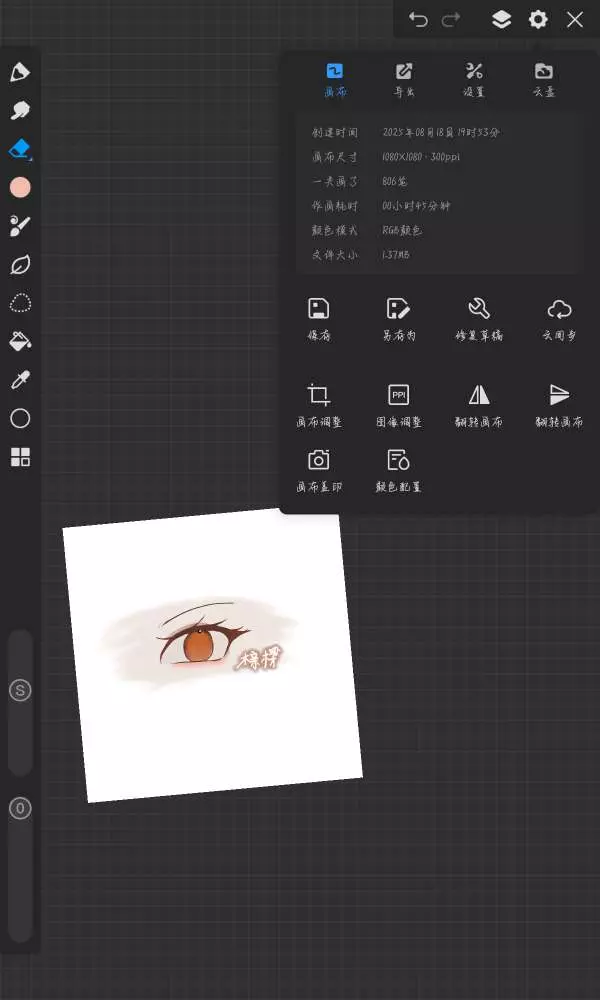The height and width of the screenshot is (1000, 600).
Task: Click the gear settings icon
Action: 538,20
